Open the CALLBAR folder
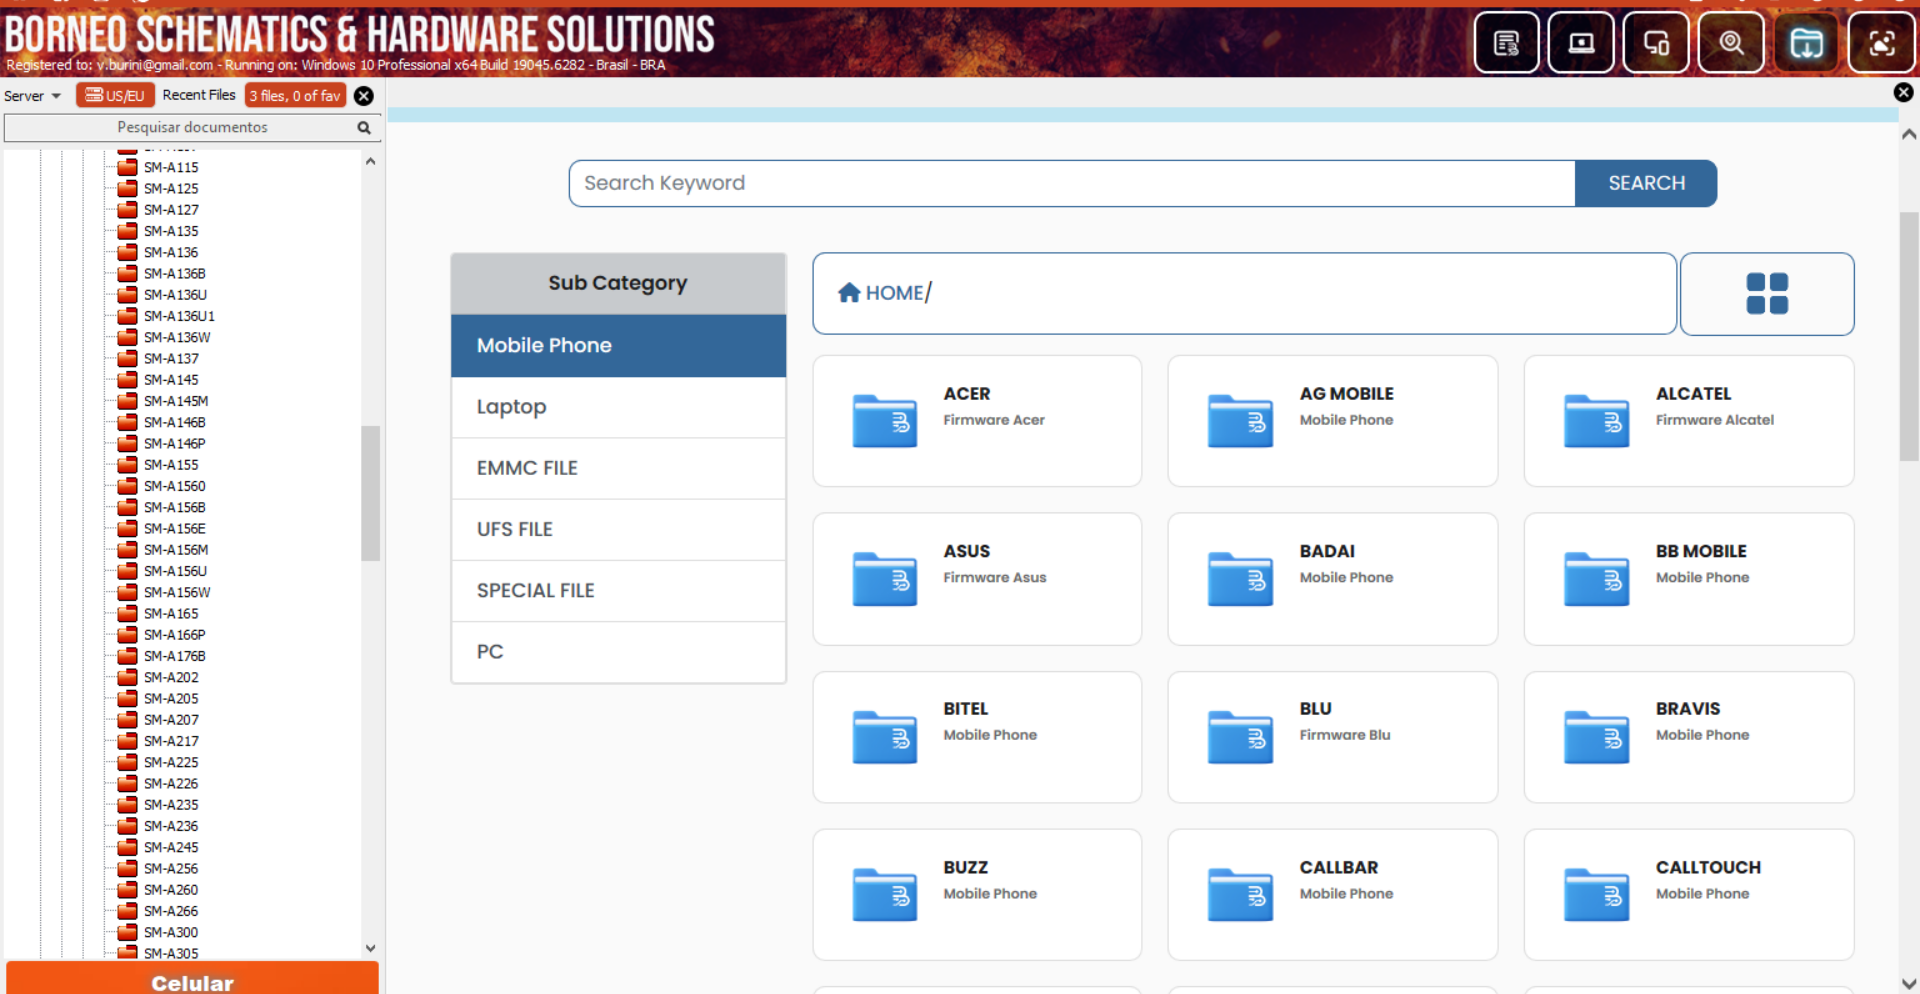This screenshot has height=994, width=1920. pyautogui.click(x=1332, y=895)
